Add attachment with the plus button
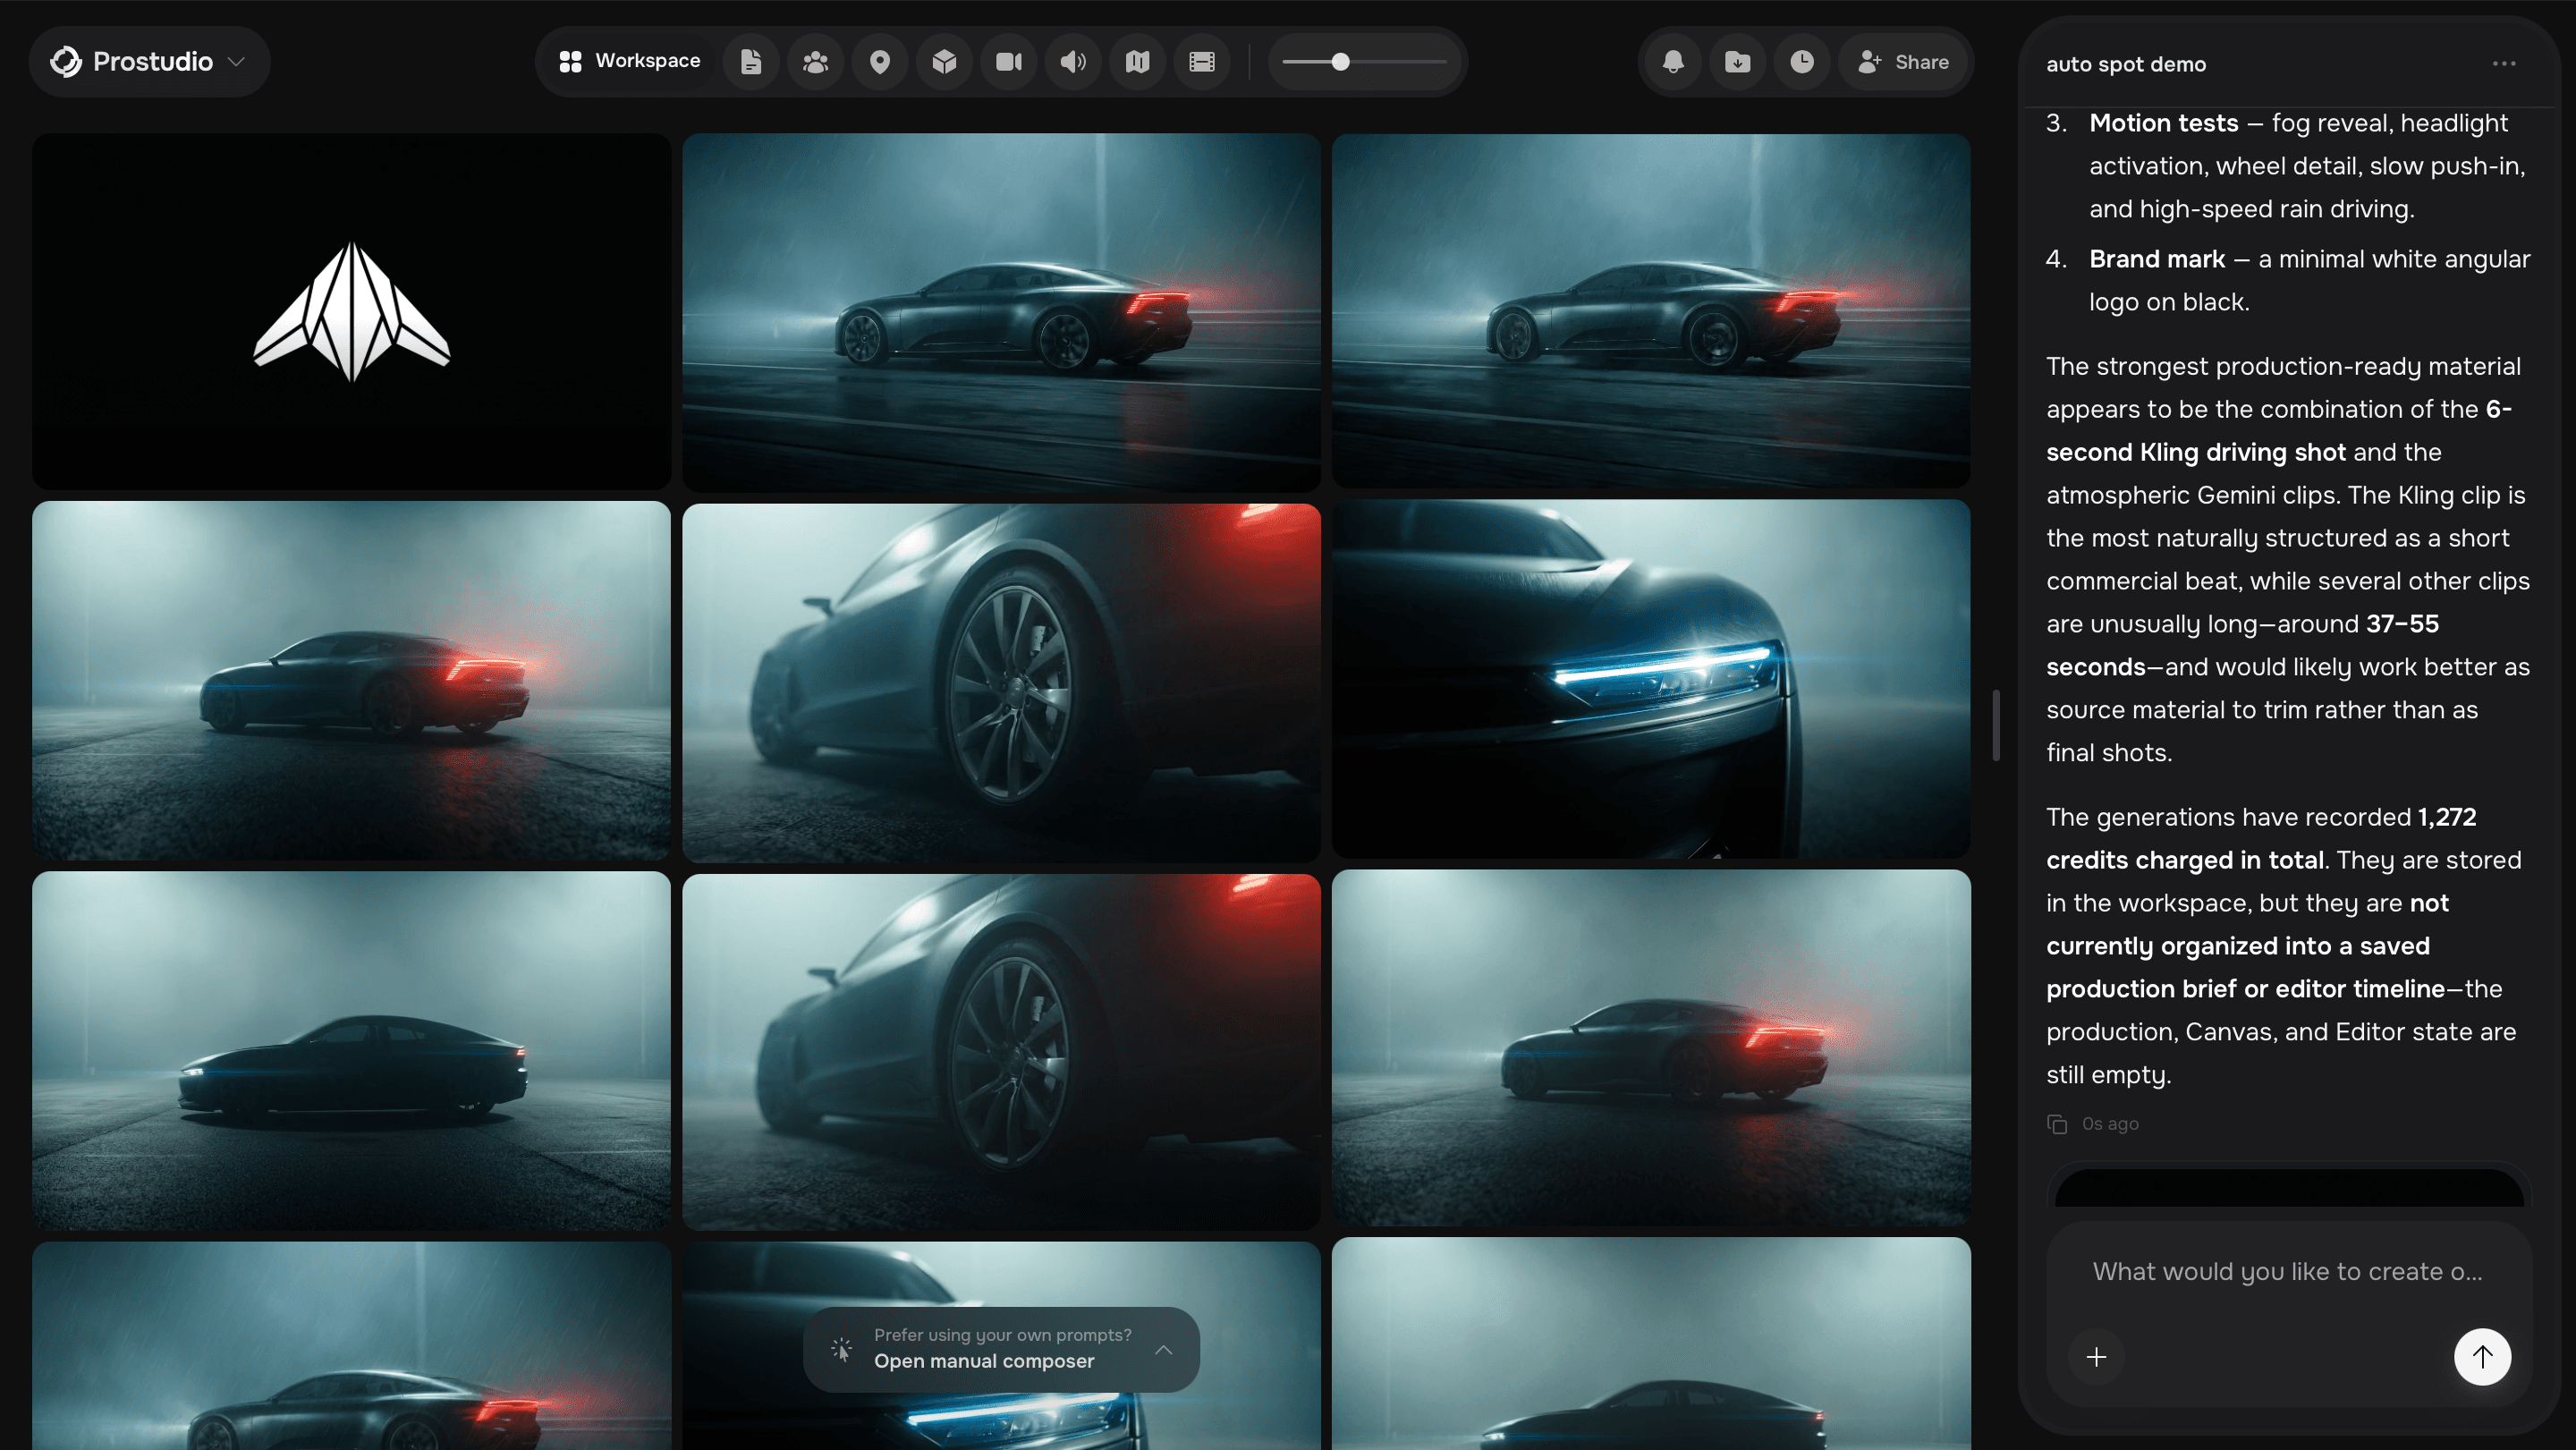Screen dimensions: 2576x1450 (x=2097, y=1357)
